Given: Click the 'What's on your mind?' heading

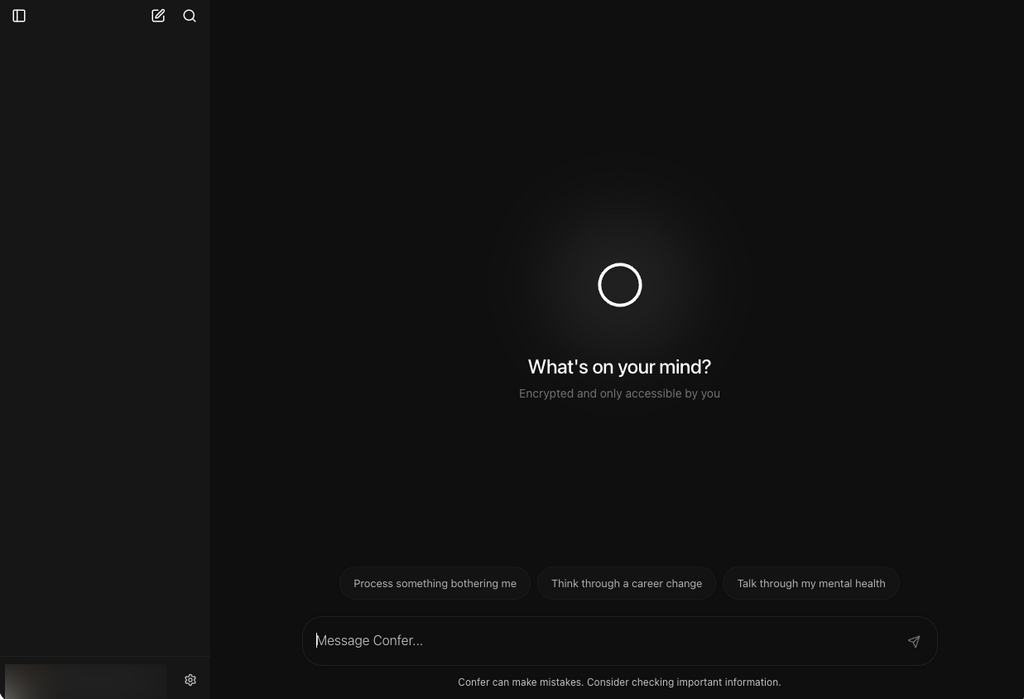Looking at the screenshot, I should [619, 367].
